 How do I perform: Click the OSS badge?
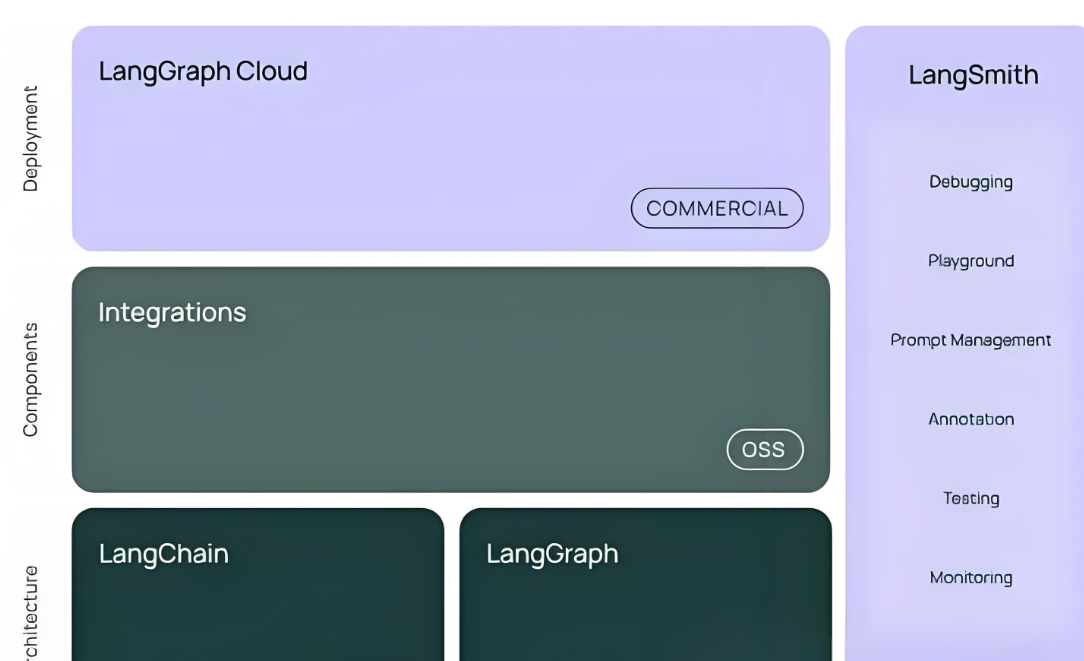[764, 450]
